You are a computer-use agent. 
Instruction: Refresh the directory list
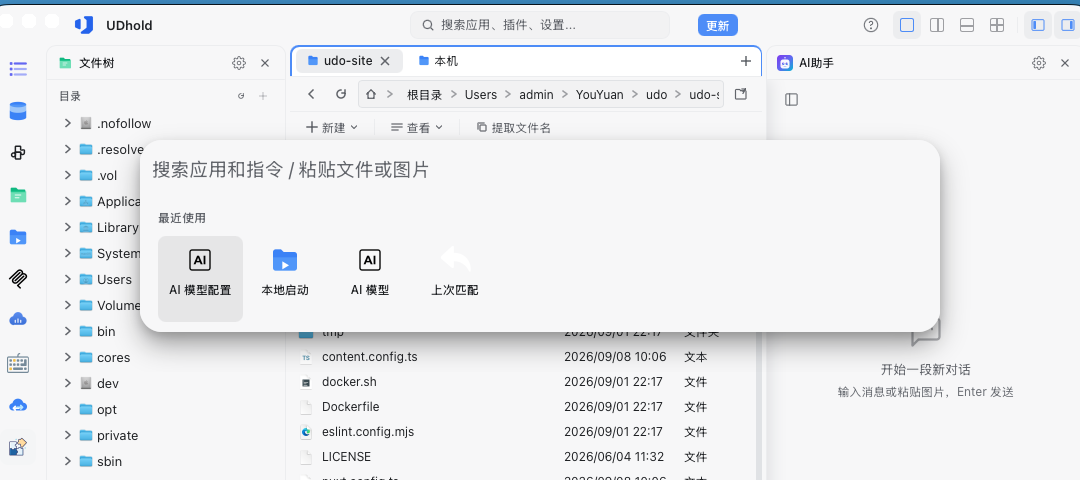pos(241,96)
